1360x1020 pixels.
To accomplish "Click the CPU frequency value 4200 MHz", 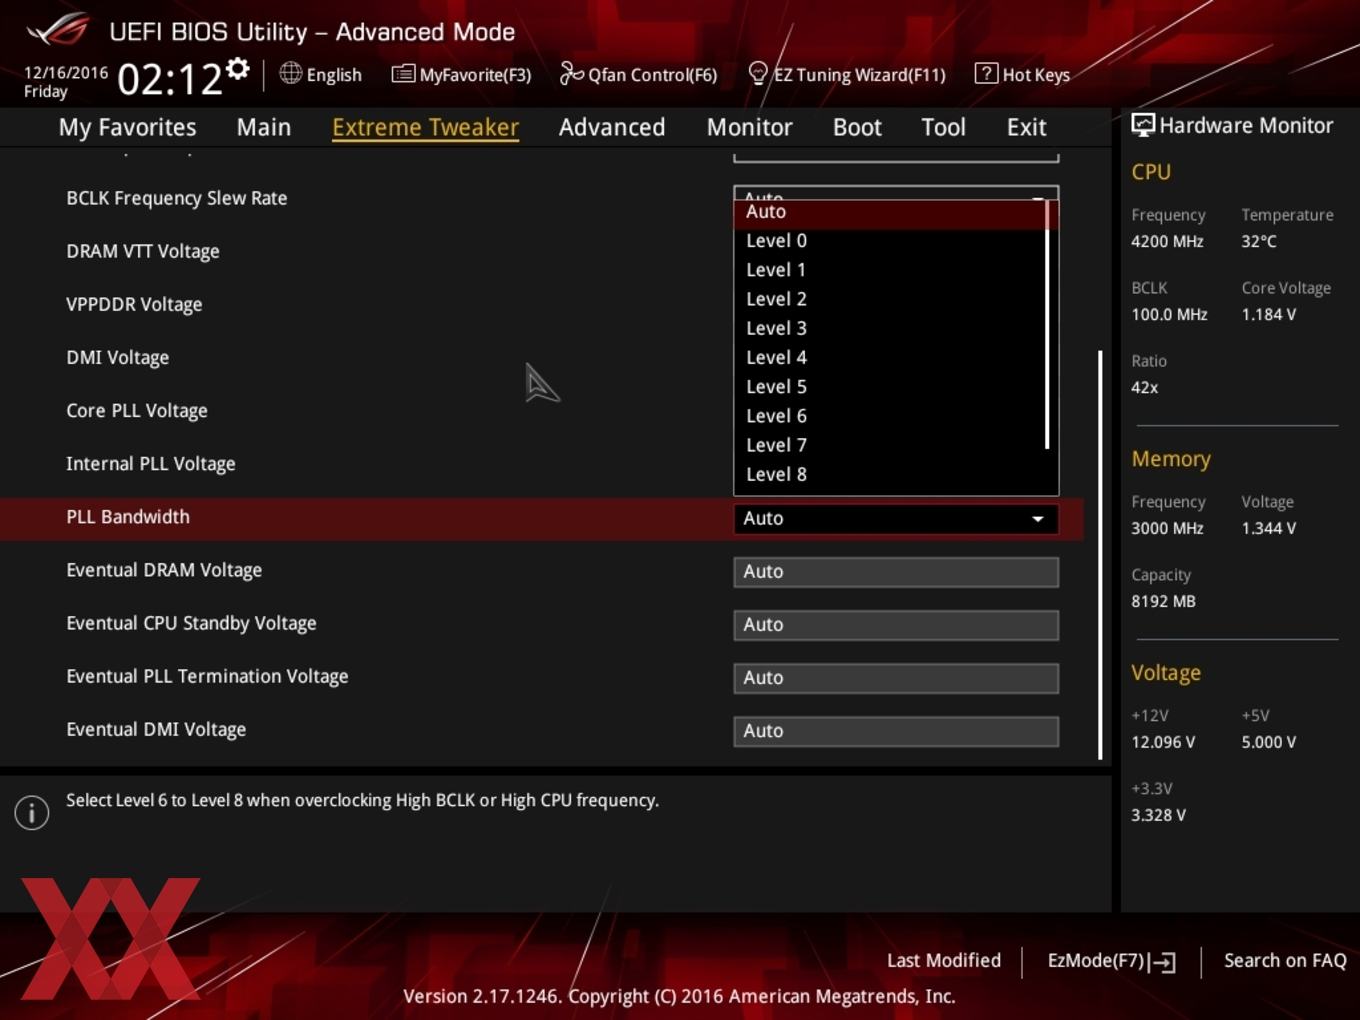I will (1167, 241).
